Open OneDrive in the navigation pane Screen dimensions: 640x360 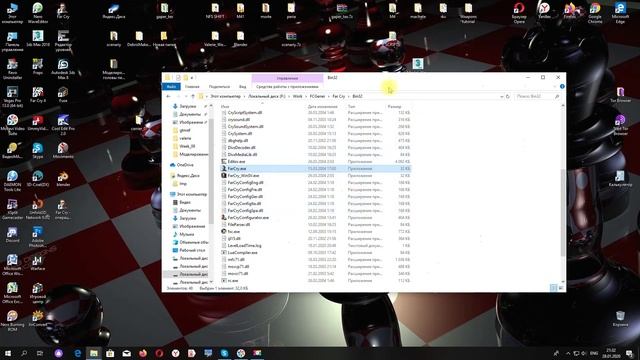tap(185, 165)
